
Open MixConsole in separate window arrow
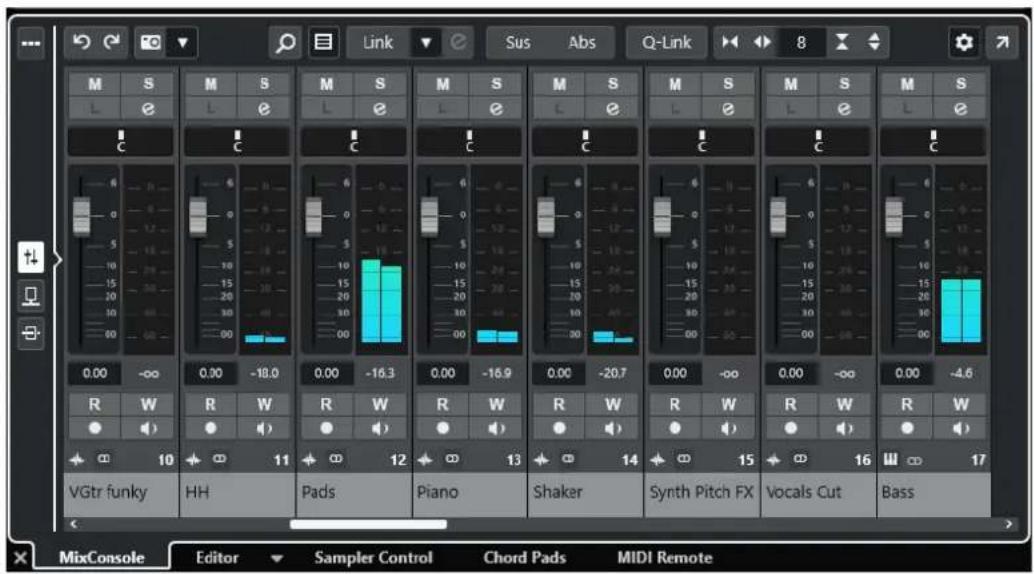coord(1002,43)
